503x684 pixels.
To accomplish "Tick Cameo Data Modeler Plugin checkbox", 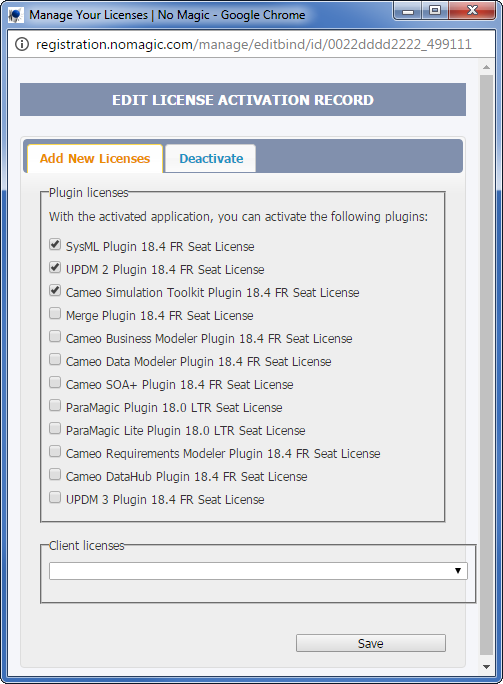I will (55, 359).
